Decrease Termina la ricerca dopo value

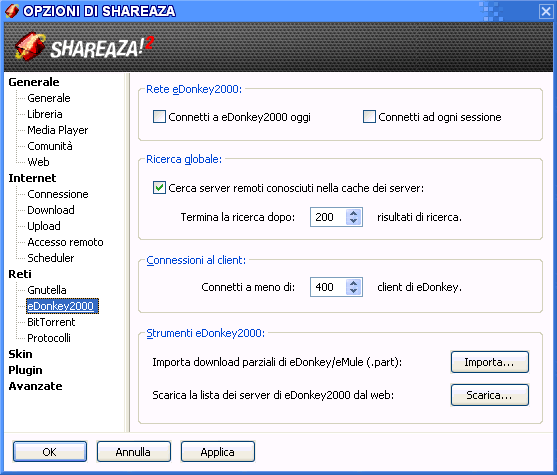pyautogui.click(x=353, y=221)
